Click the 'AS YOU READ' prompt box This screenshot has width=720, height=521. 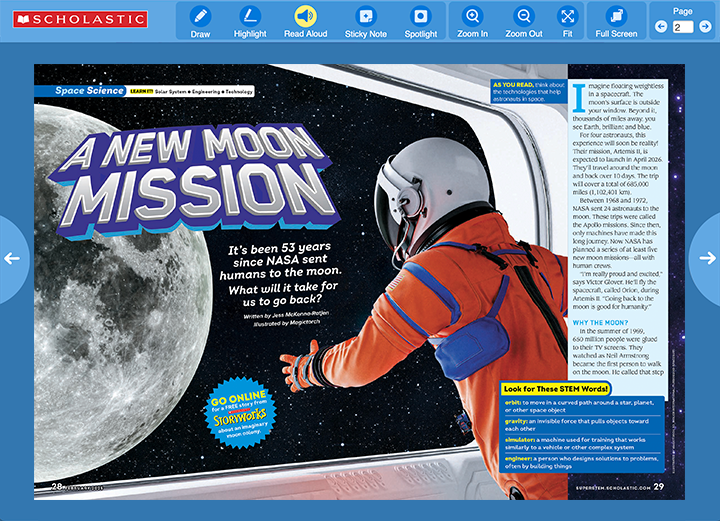529,92
